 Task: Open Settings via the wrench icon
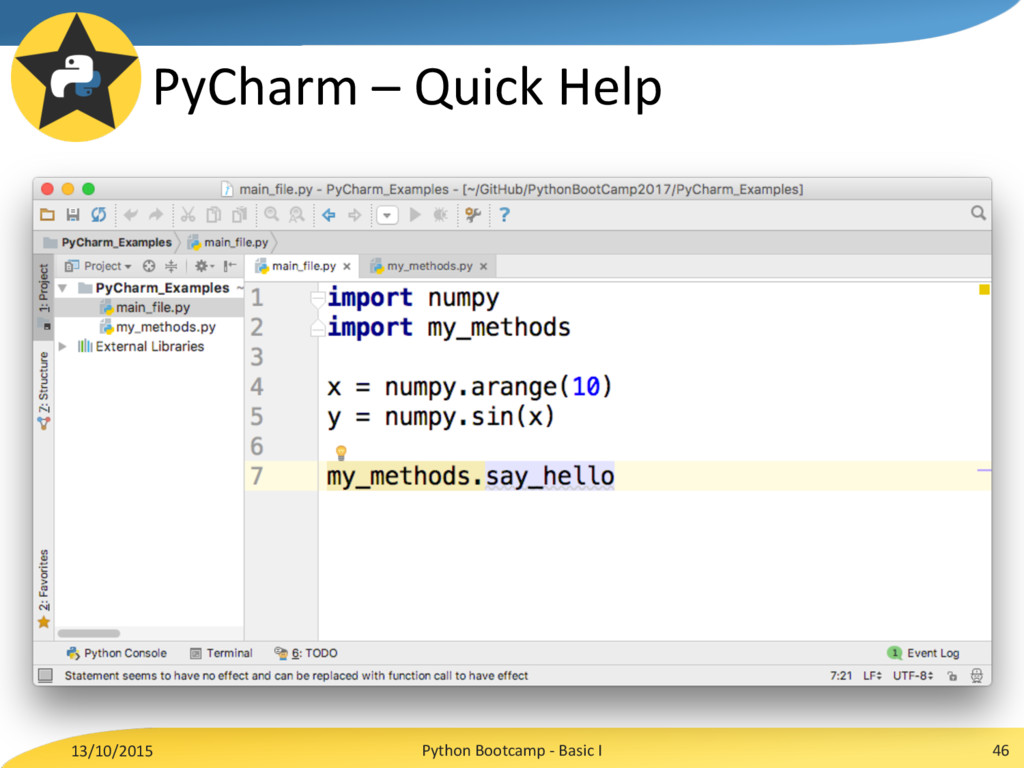tap(473, 214)
